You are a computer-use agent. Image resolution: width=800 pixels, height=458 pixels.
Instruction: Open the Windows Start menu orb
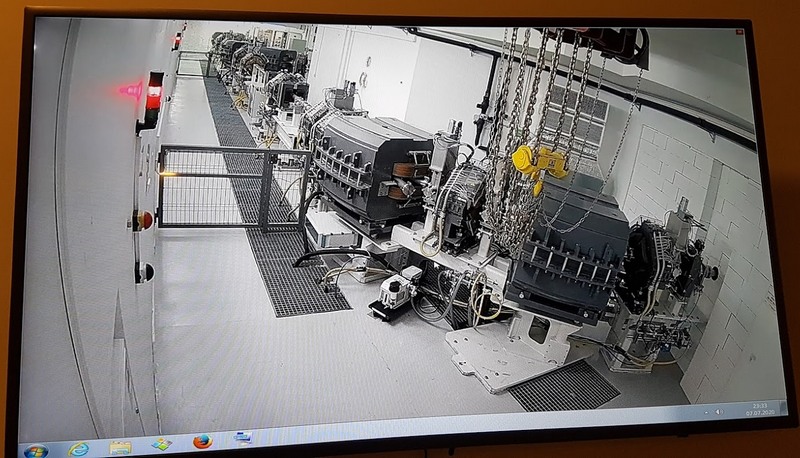pos(36,451)
